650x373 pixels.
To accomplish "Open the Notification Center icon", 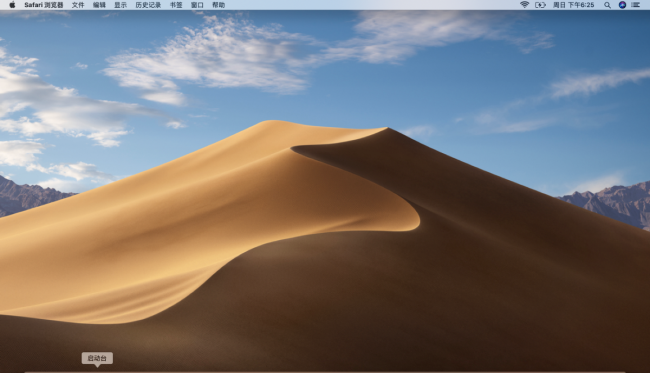I will [636, 5].
